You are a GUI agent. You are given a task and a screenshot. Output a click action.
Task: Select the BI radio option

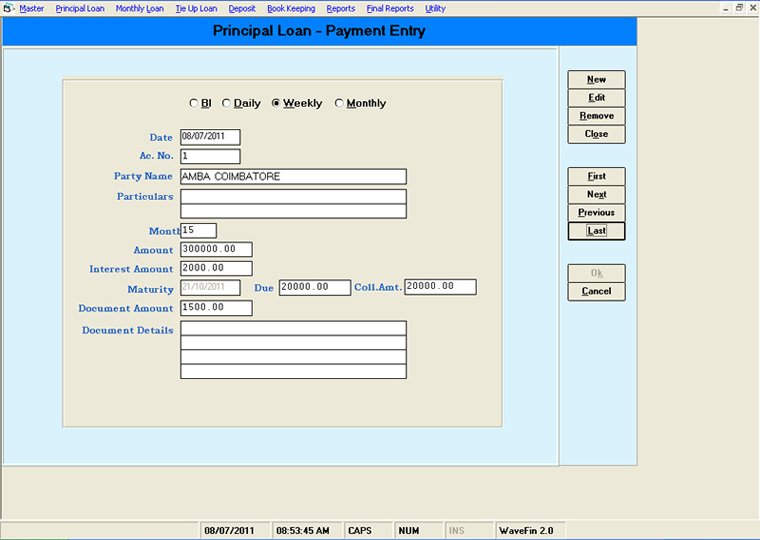pos(194,103)
